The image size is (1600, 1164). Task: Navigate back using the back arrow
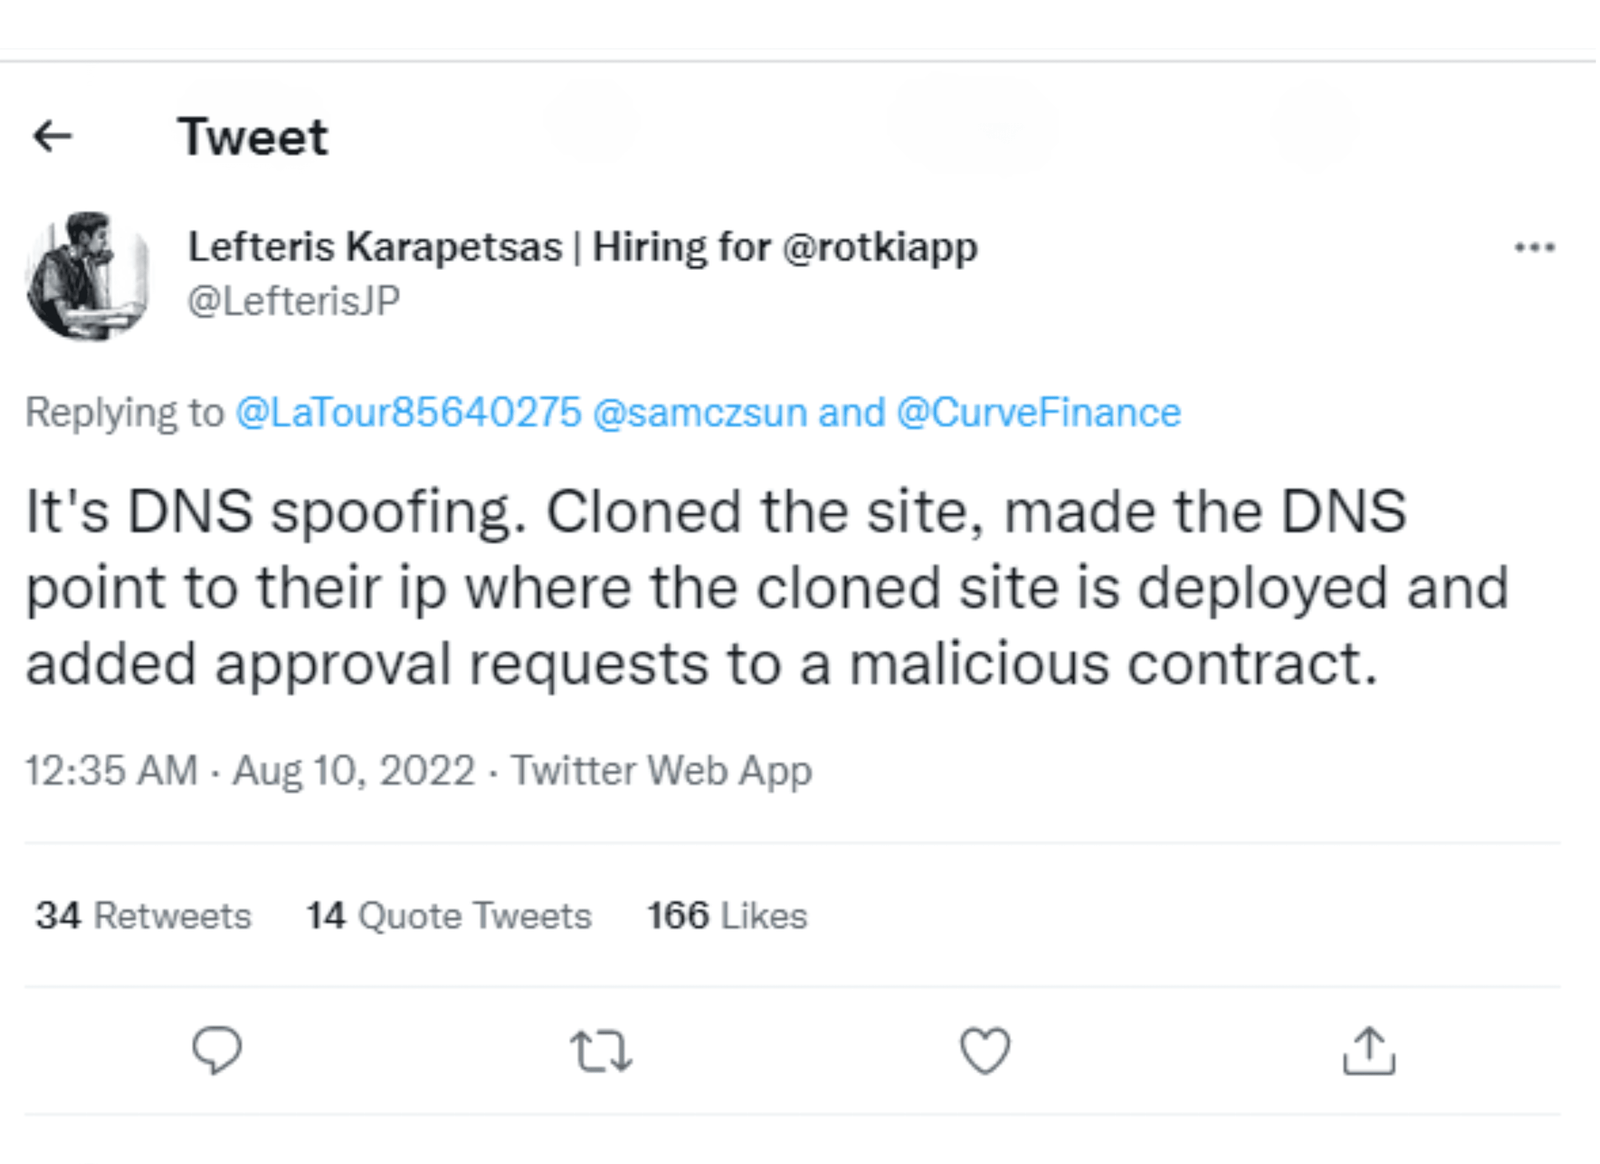click(x=55, y=136)
